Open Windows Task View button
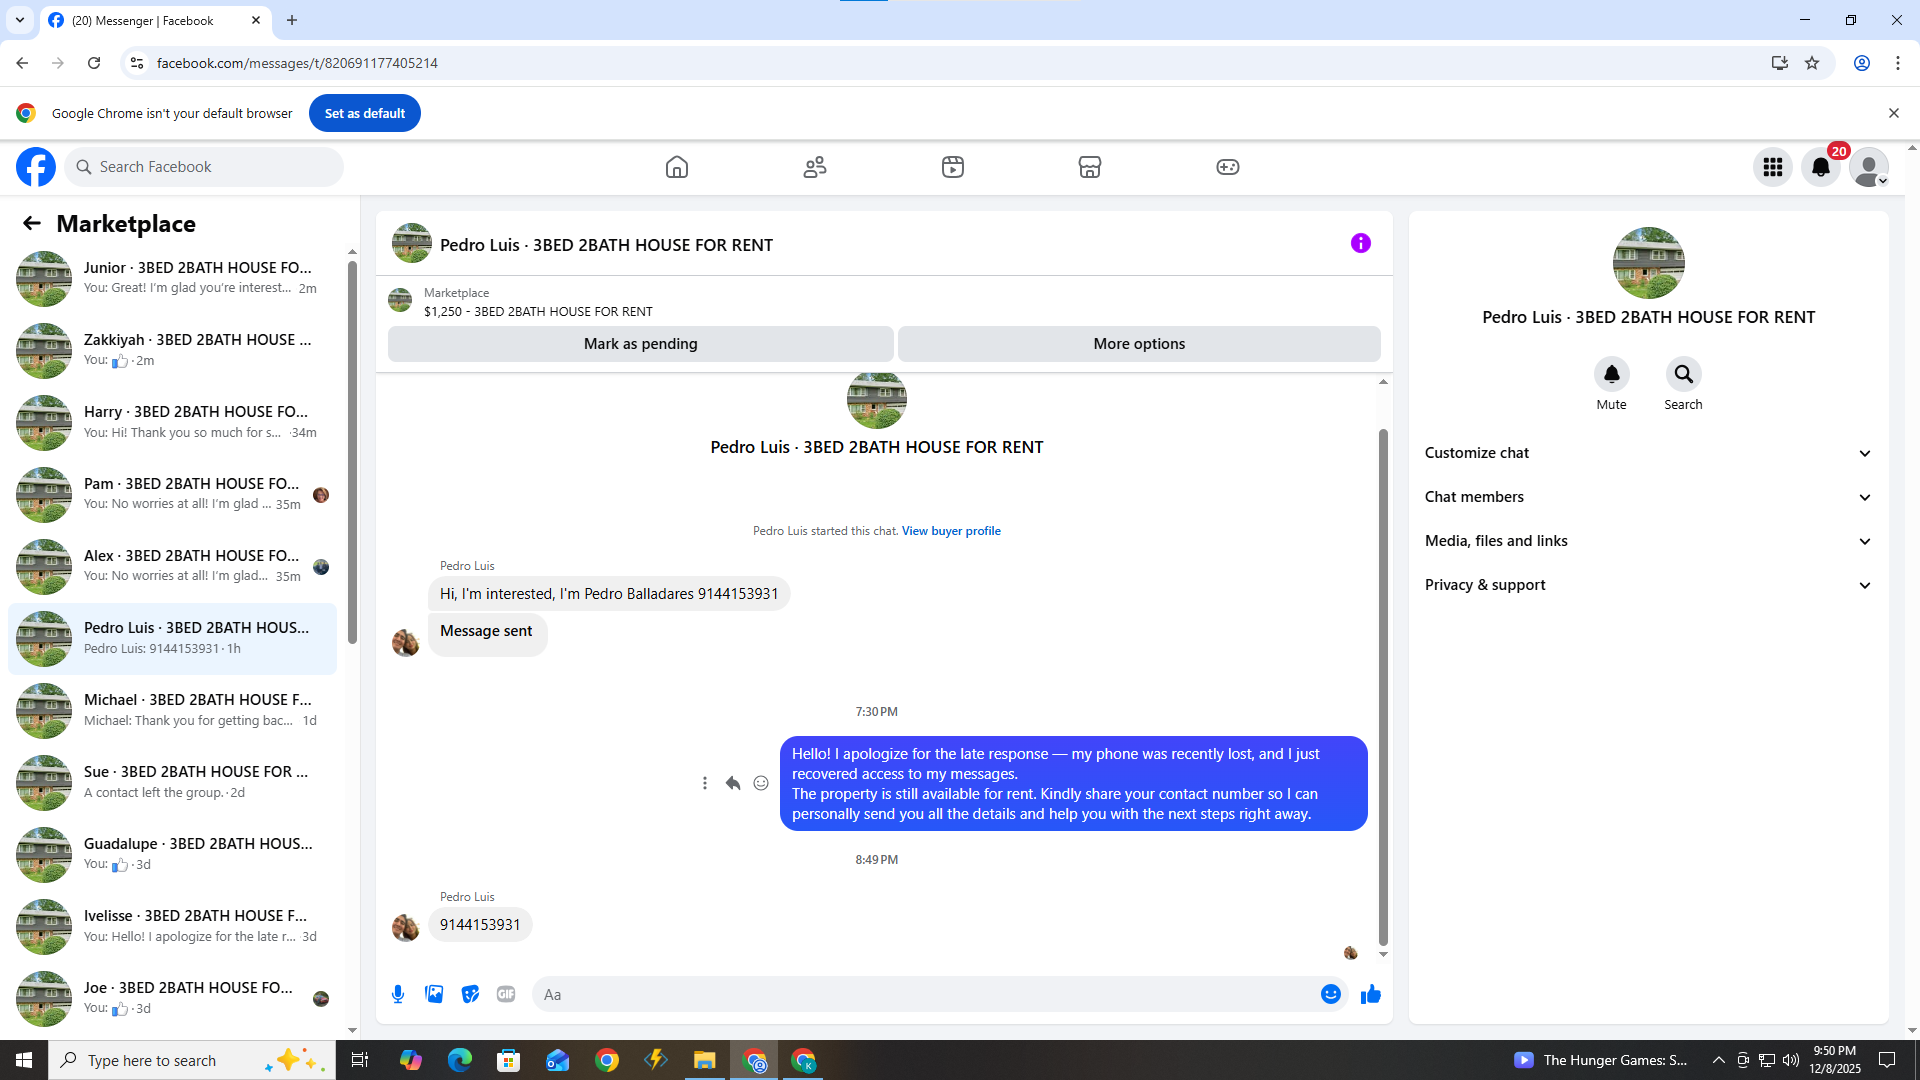The image size is (1920, 1080). coord(360,1060)
